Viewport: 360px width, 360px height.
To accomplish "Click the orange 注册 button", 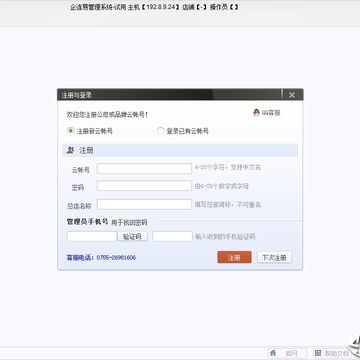I will coord(234,257).
